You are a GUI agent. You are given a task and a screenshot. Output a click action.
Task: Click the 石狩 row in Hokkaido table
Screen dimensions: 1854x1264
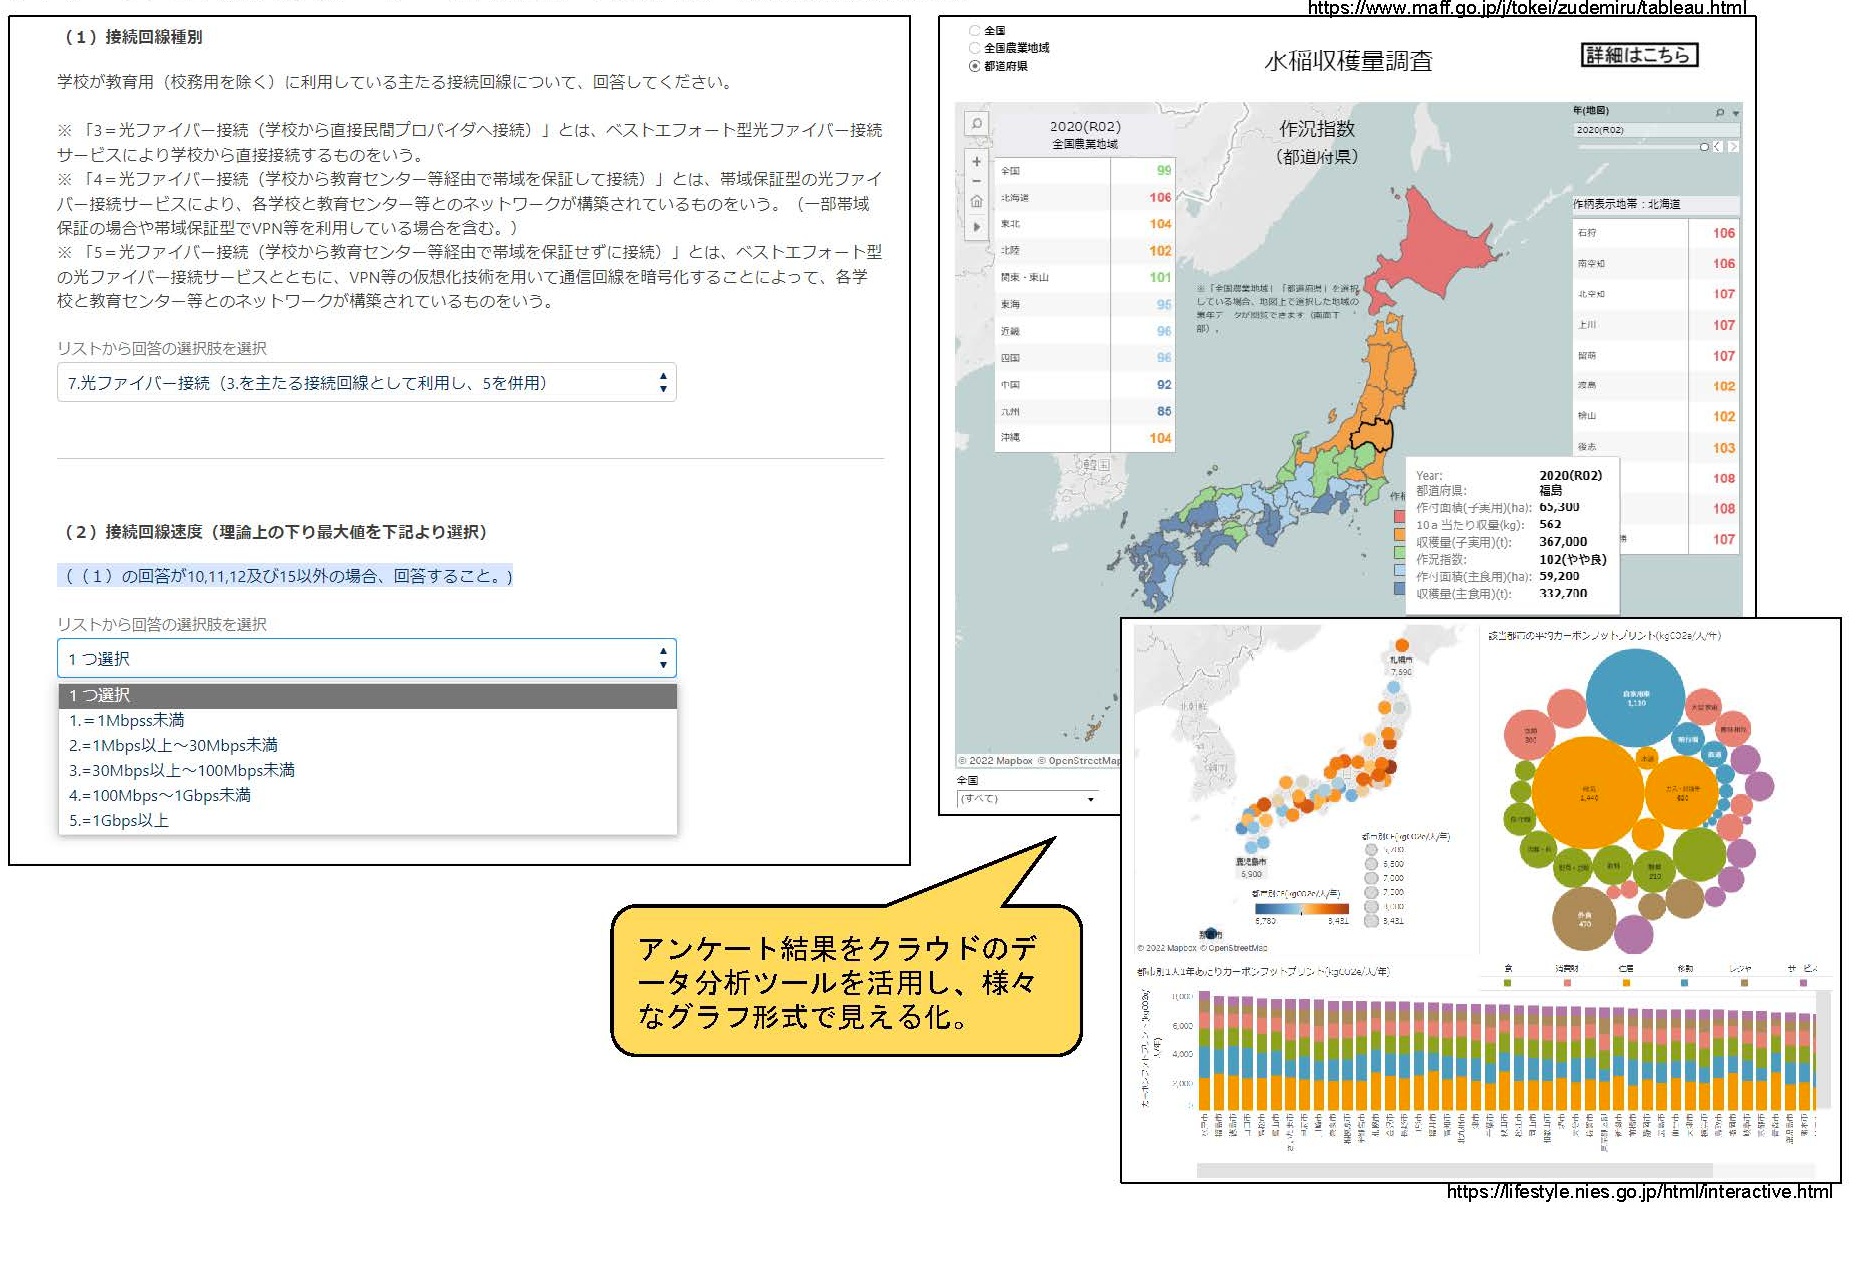point(1656,233)
